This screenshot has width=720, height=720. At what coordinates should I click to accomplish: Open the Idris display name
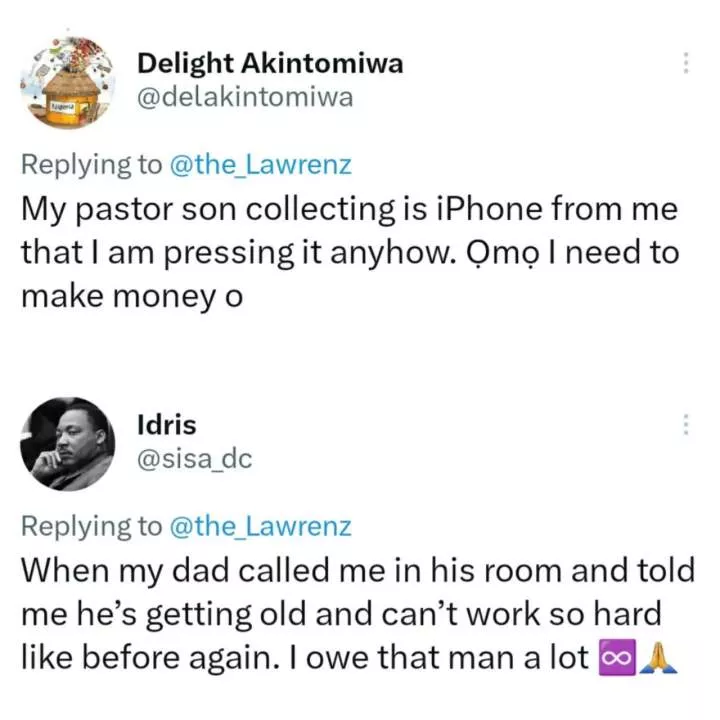tap(167, 425)
